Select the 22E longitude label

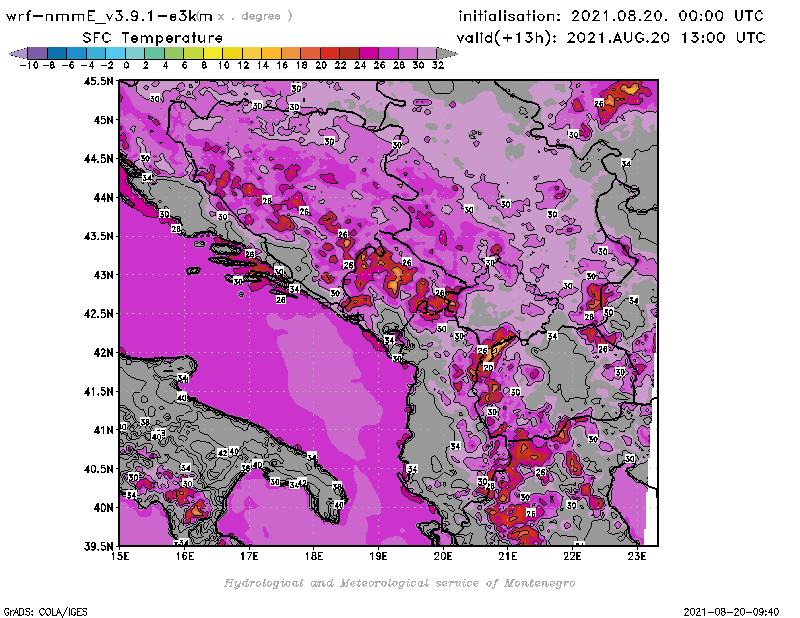[572, 557]
